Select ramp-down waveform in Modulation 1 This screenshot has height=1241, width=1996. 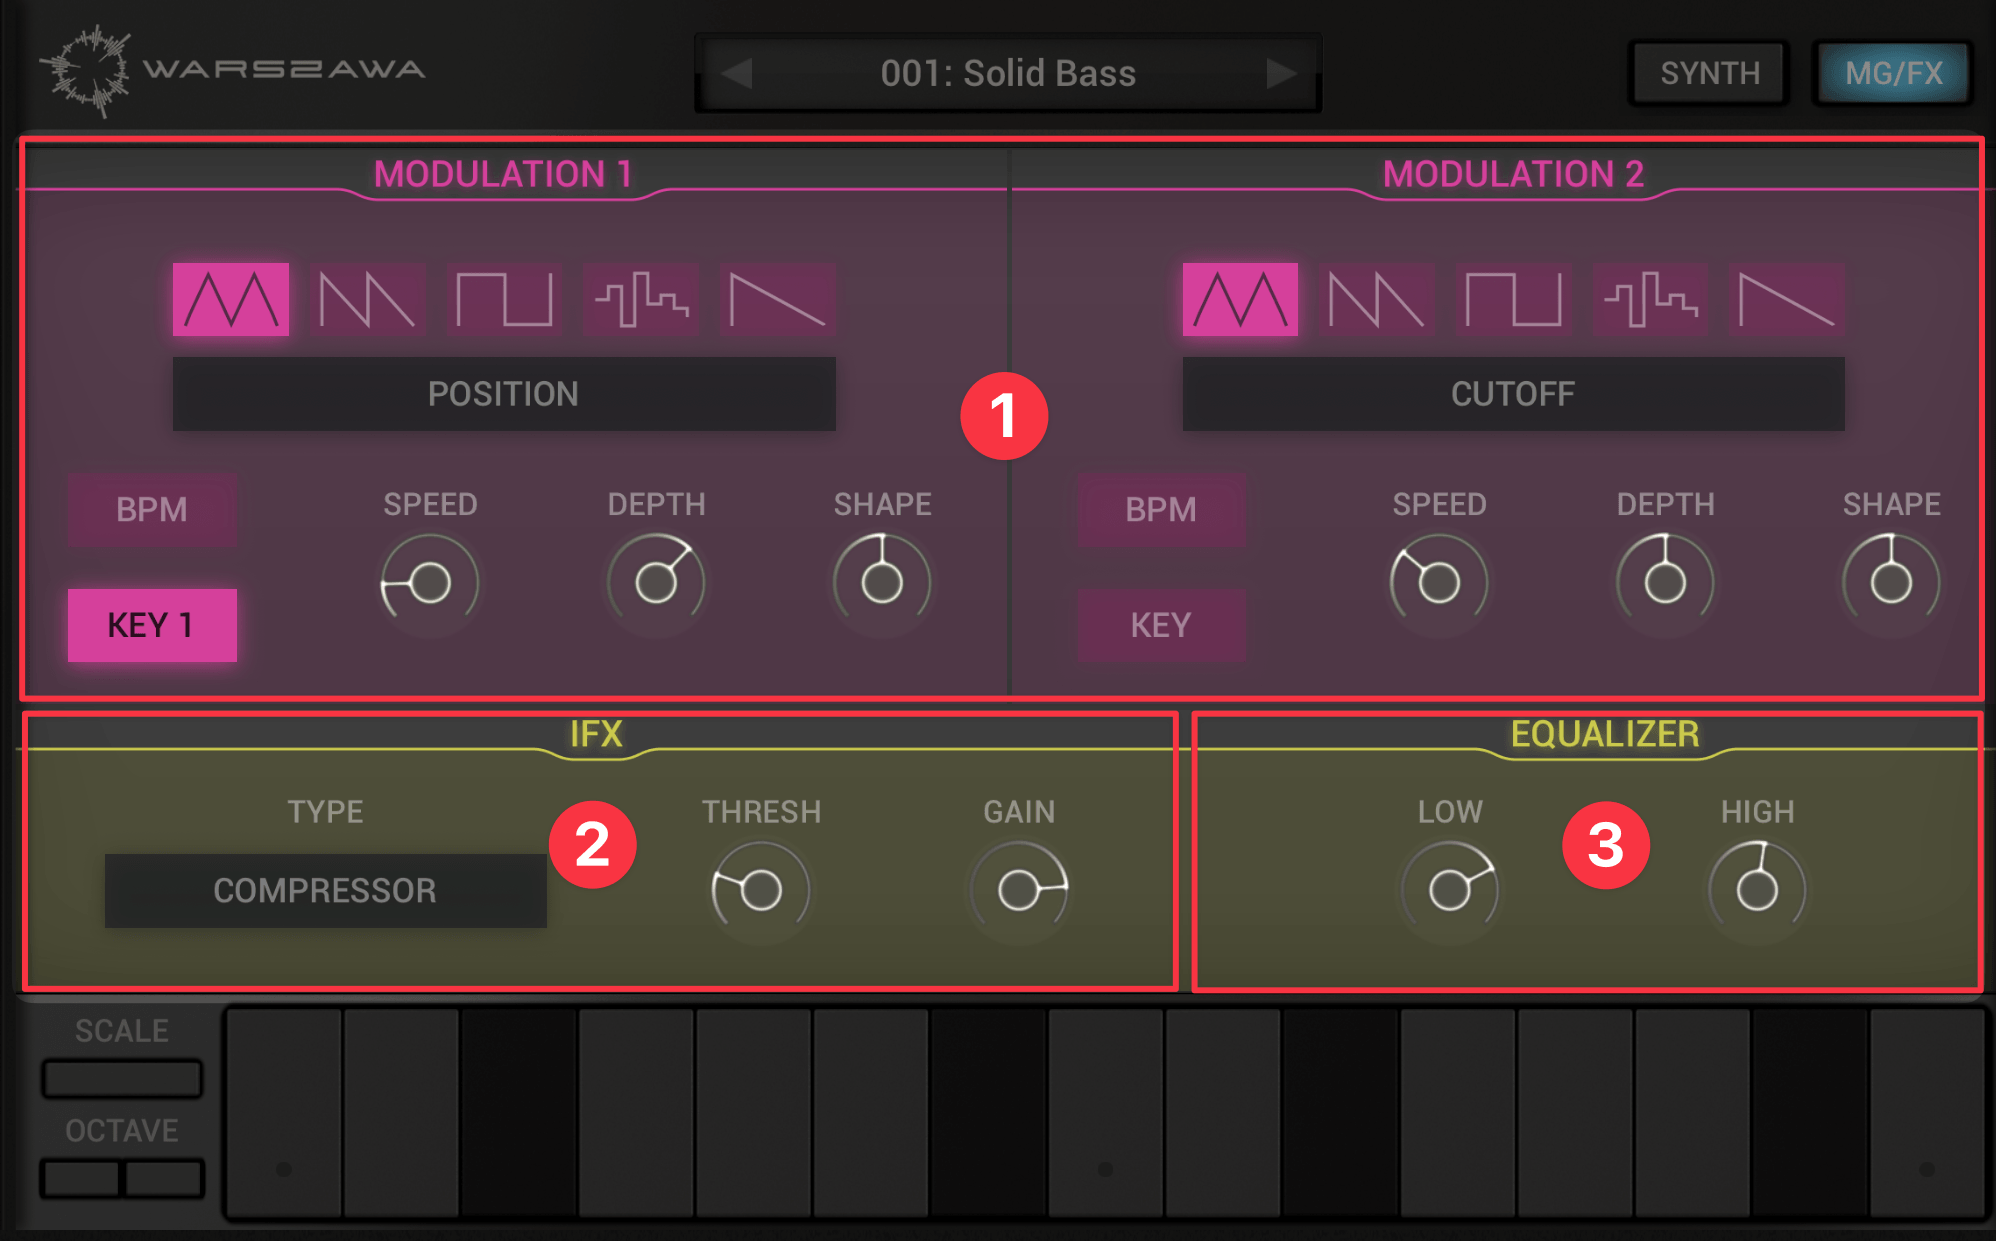click(x=778, y=299)
